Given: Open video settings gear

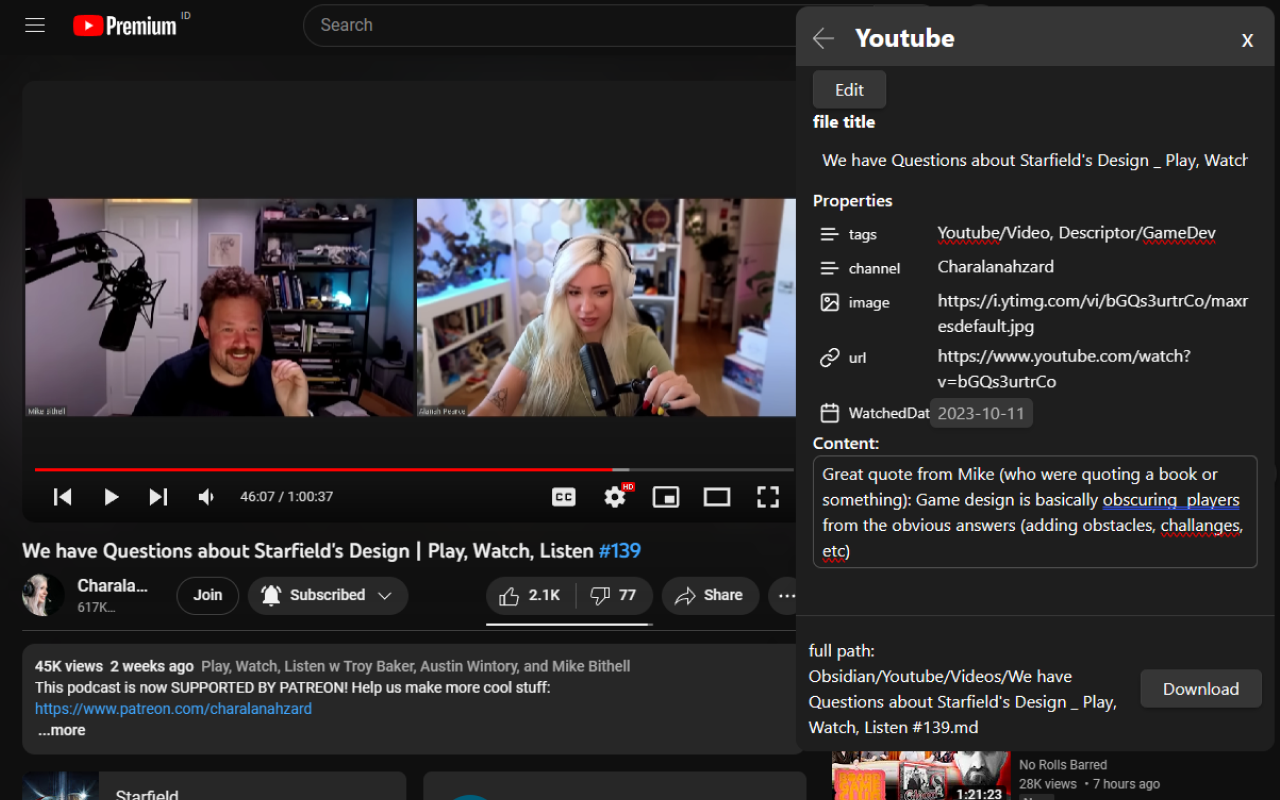Looking at the screenshot, I should pyautogui.click(x=615, y=497).
